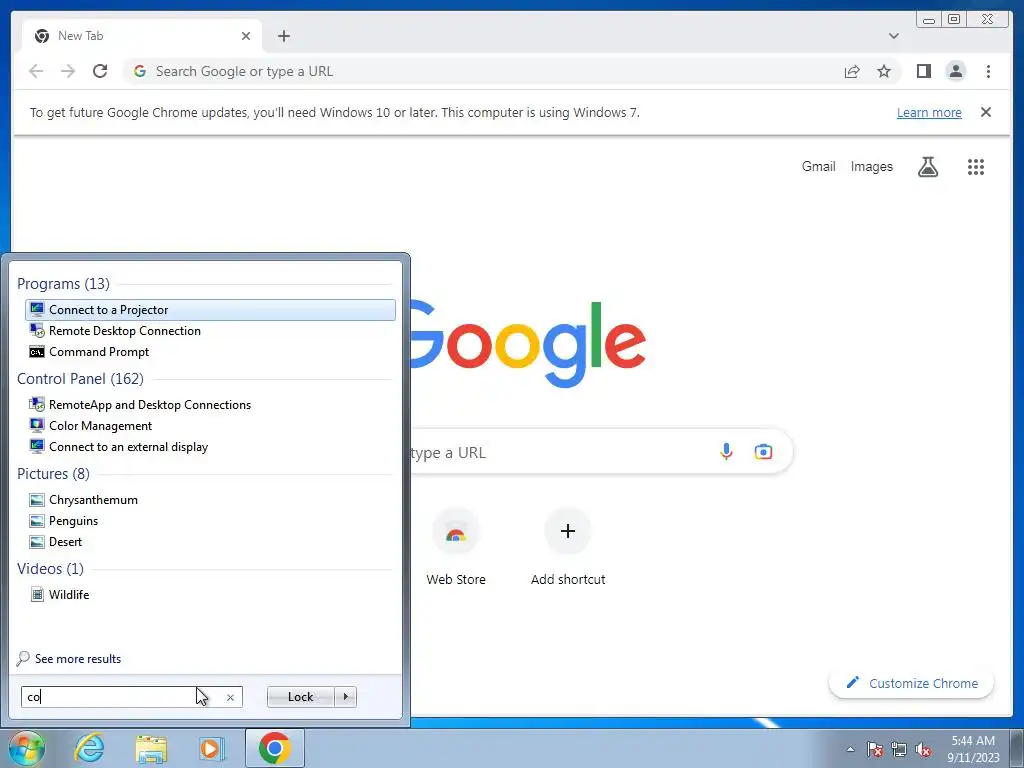Open the taskbar clock and date

point(973,749)
